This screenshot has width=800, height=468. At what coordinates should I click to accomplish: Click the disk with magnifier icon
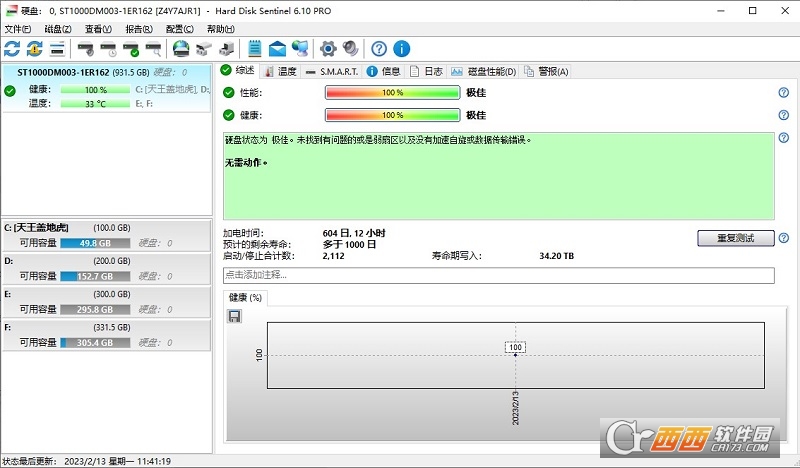(153, 49)
